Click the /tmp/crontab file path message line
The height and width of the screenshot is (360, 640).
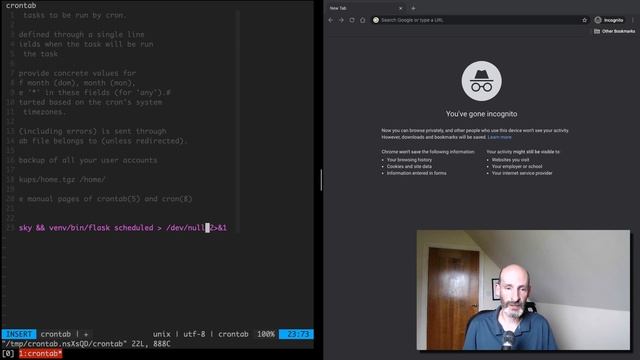click(x=86, y=344)
